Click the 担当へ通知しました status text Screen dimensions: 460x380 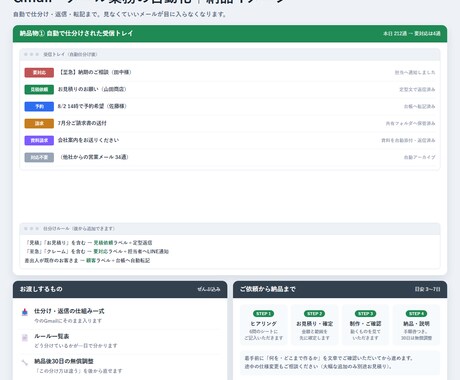coord(415,72)
